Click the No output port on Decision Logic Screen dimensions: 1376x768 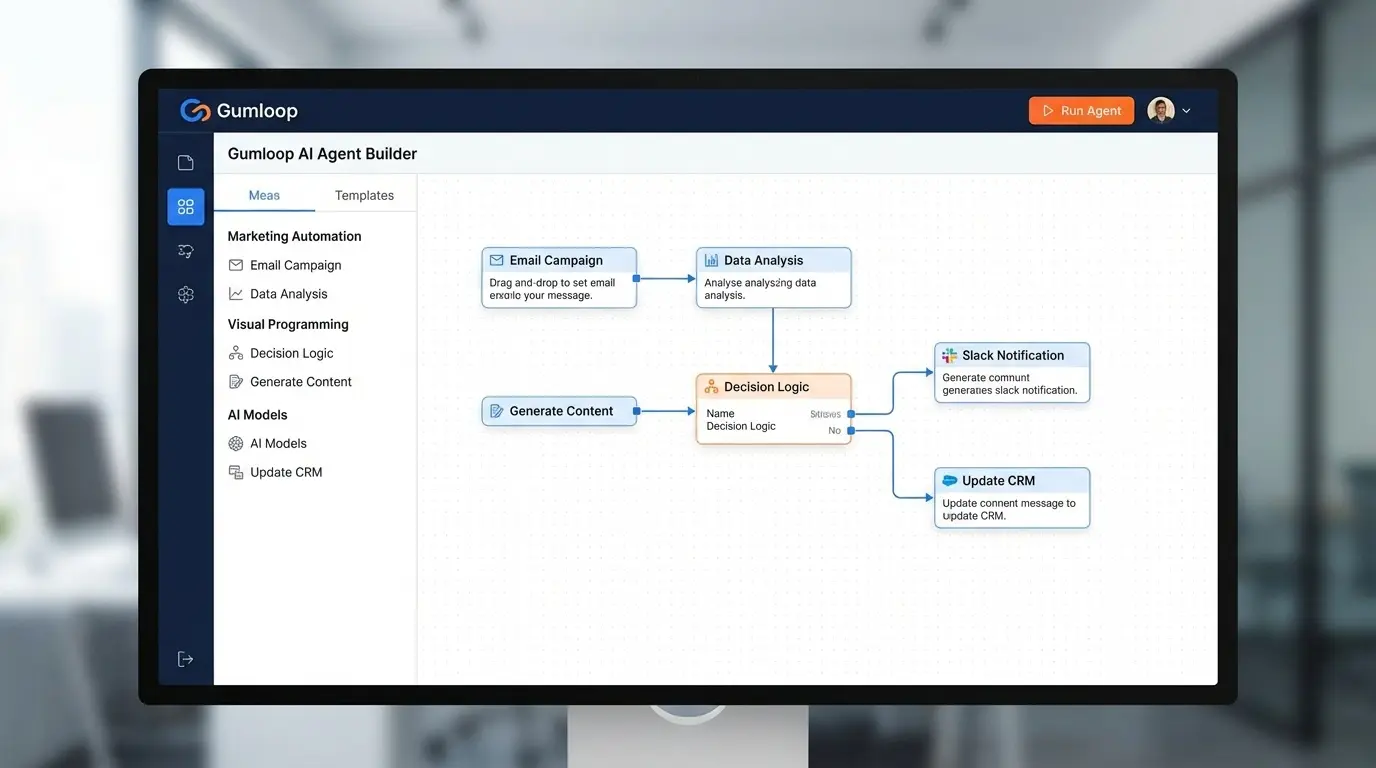[x=850, y=431]
